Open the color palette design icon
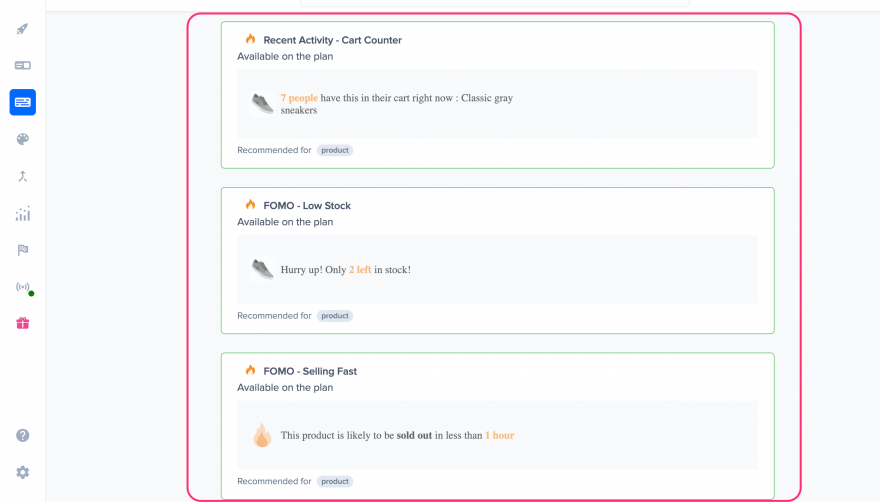This screenshot has height=502, width=880. coord(22,139)
